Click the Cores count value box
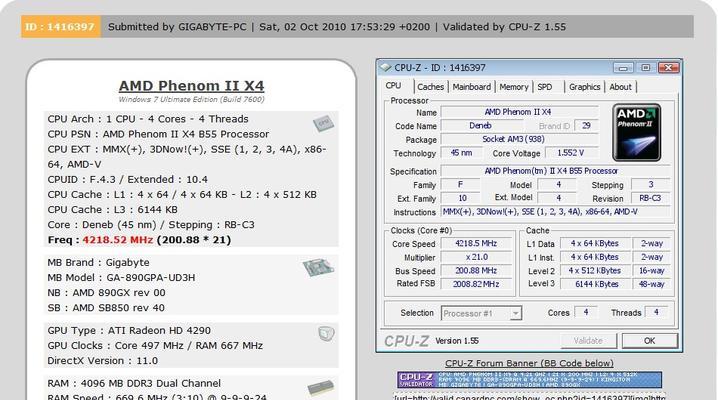 tap(586, 312)
